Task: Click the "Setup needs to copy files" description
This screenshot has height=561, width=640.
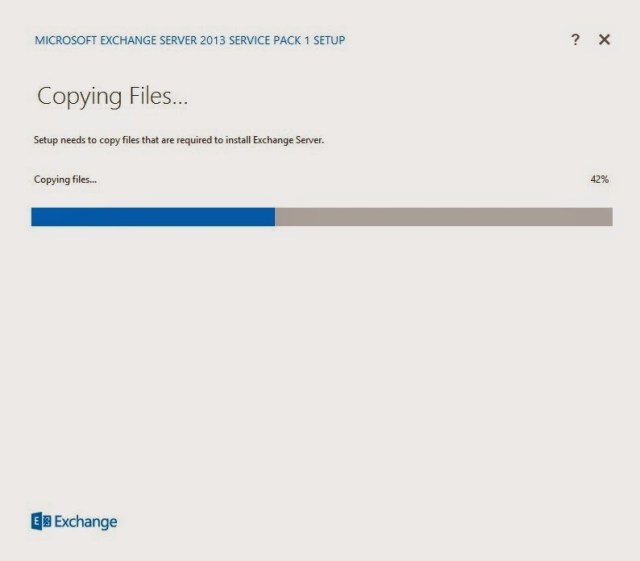Action: [179, 140]
